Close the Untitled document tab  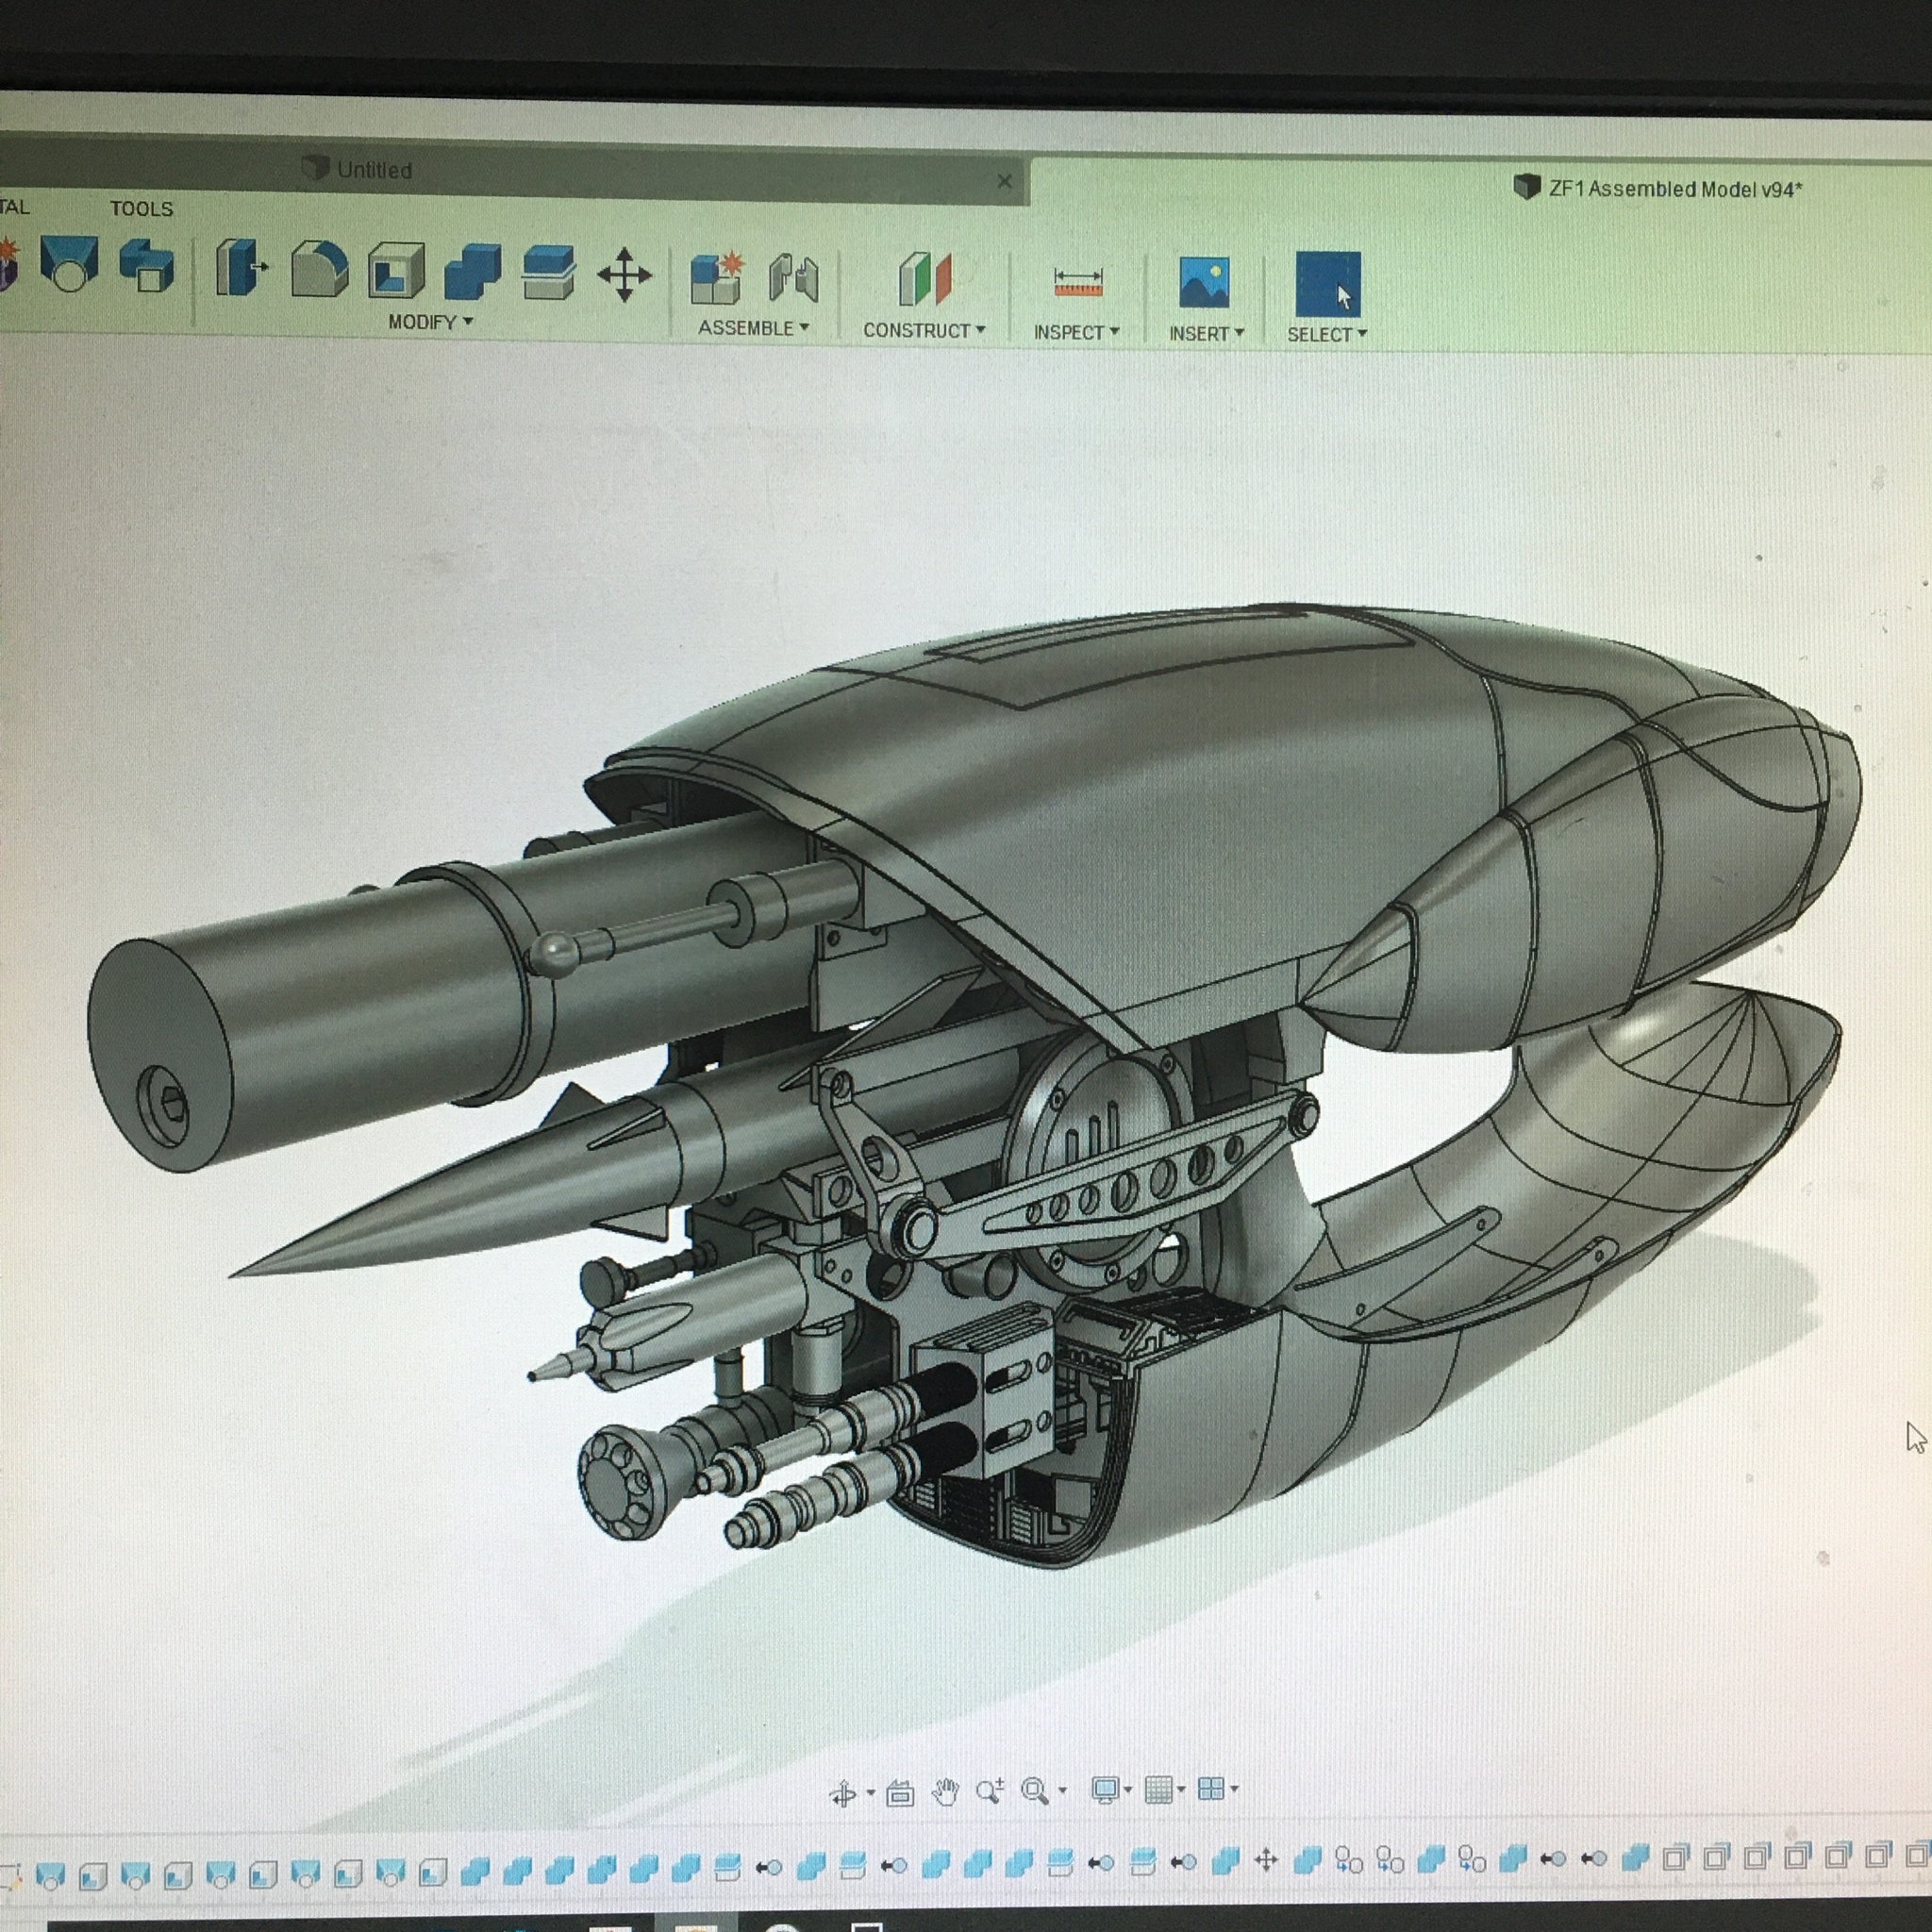click(1004, 181)
